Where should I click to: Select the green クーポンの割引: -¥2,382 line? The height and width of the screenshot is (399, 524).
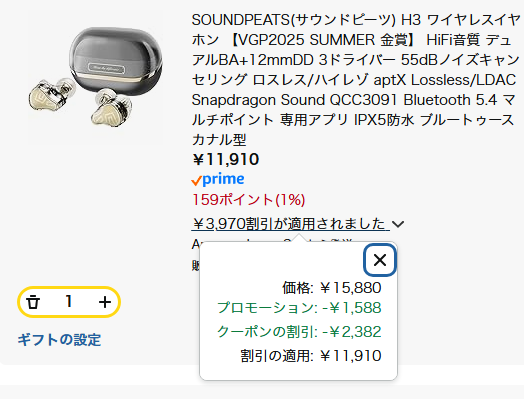tap(299, 332)
